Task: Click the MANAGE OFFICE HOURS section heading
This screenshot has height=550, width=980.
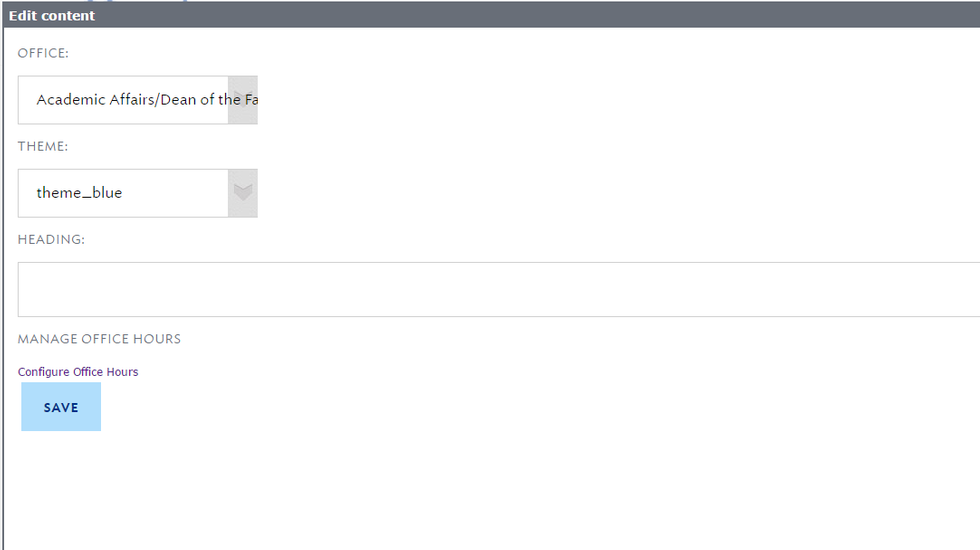Action: coord(99,339)
